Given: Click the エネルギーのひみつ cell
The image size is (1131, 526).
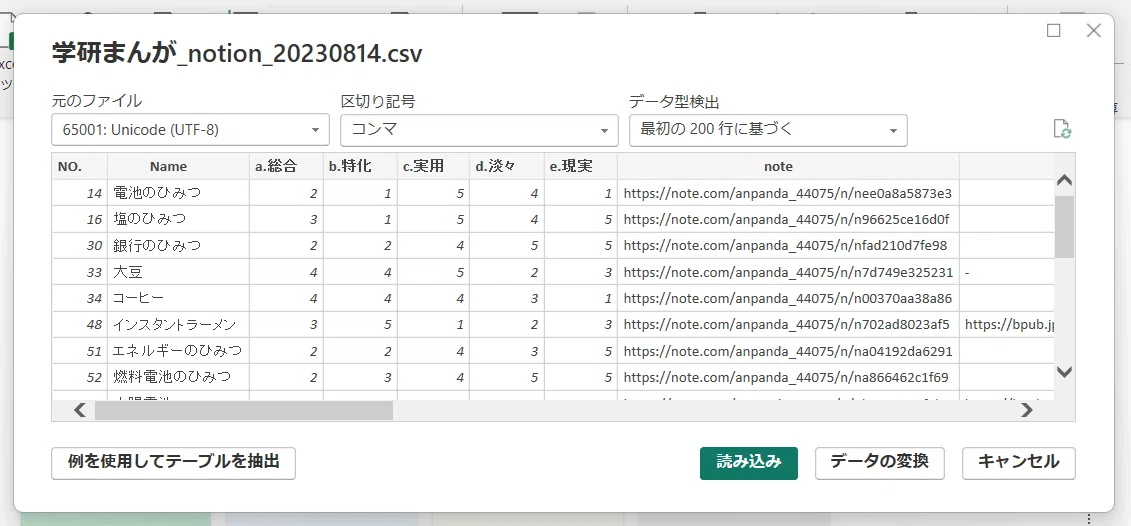Looking at the screenshot, I should (x=178, y=351).
